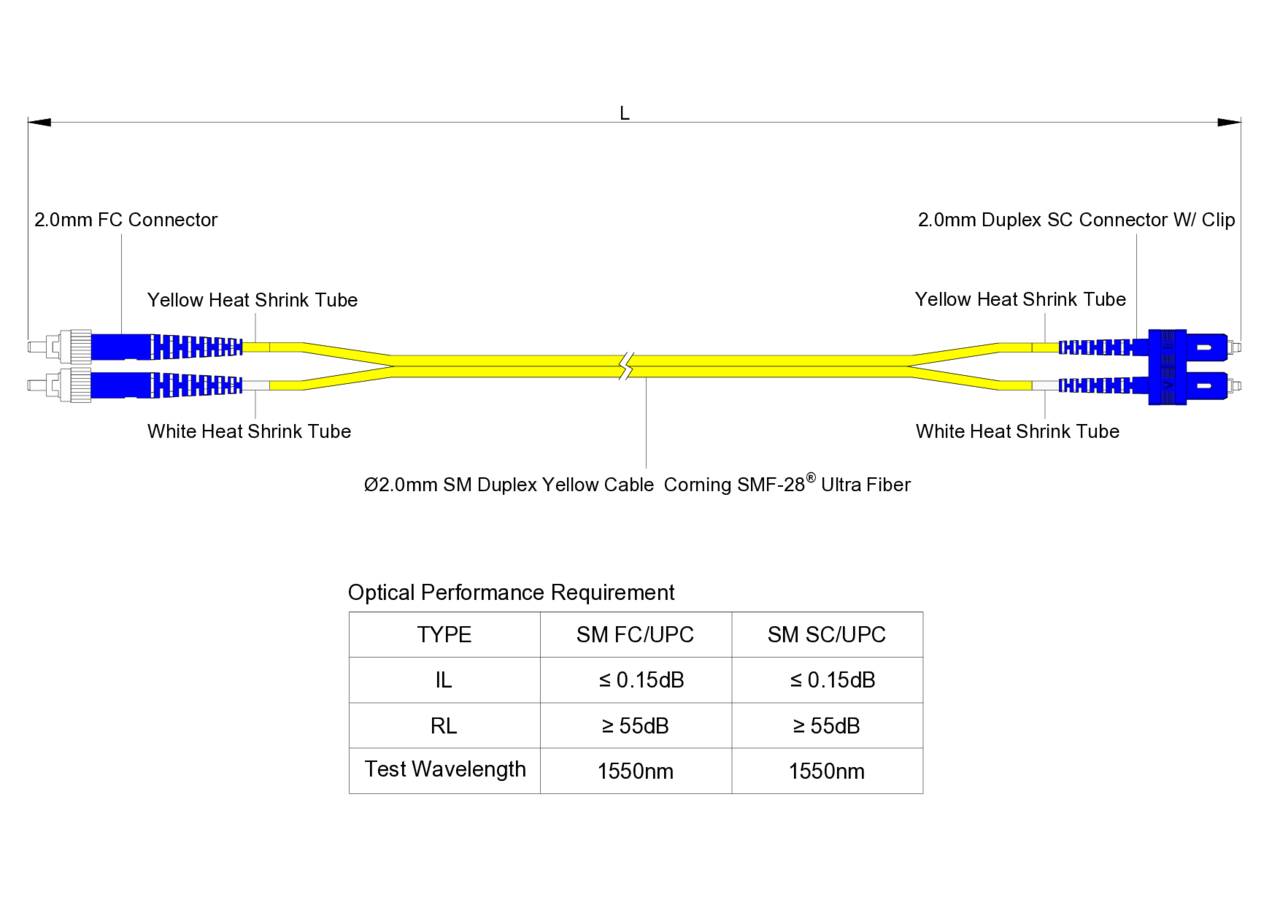
Task: Click the 'SM FC/UPC' column header
Action: [635, 635]
